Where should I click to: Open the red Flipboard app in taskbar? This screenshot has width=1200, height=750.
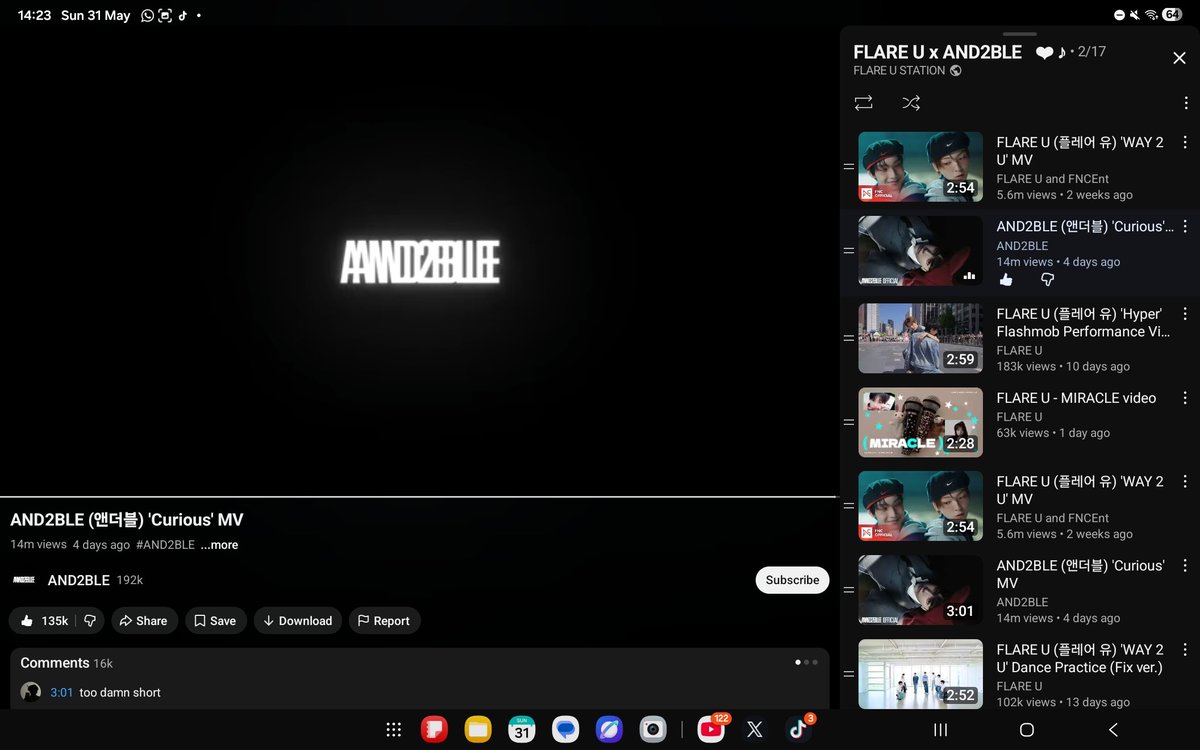[x=434, y=730]
